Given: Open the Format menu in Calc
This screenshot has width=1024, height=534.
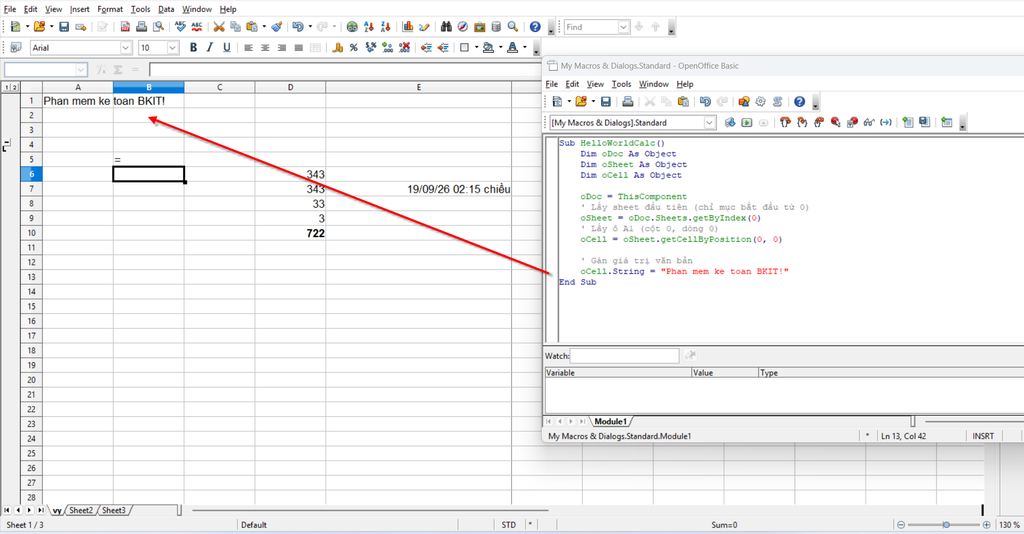Looking at the screenshot, I should point(110,9).
